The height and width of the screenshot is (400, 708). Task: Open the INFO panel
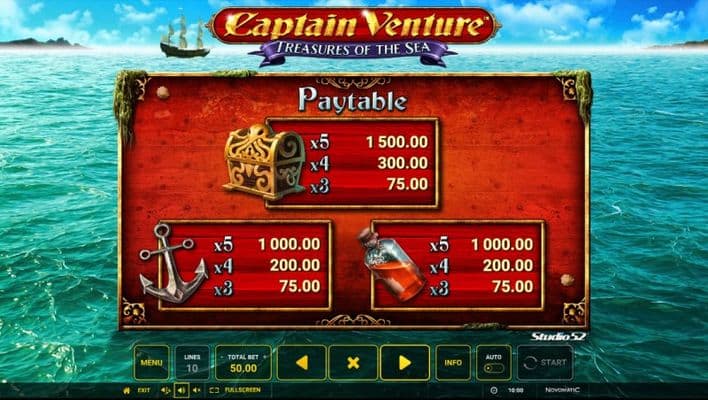click(453, 362)
